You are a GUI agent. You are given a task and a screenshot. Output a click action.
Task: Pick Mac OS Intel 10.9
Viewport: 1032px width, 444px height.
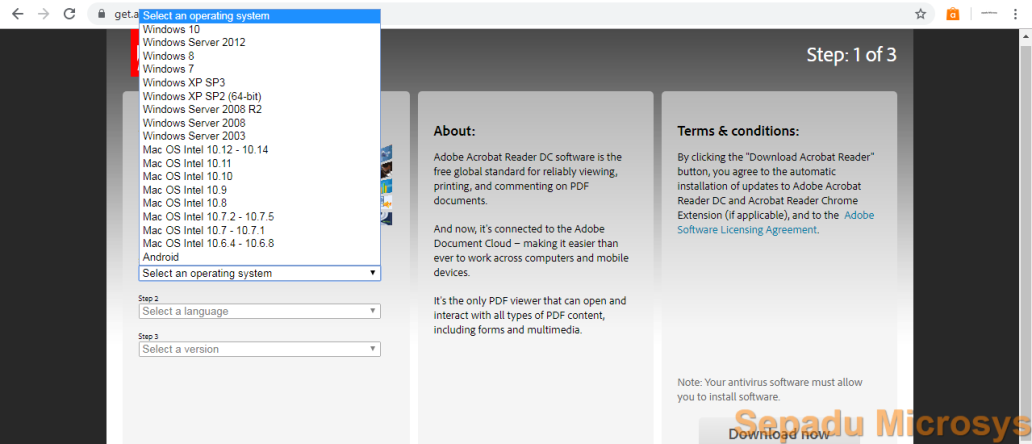pyautogui.click(x=259, y=189)
